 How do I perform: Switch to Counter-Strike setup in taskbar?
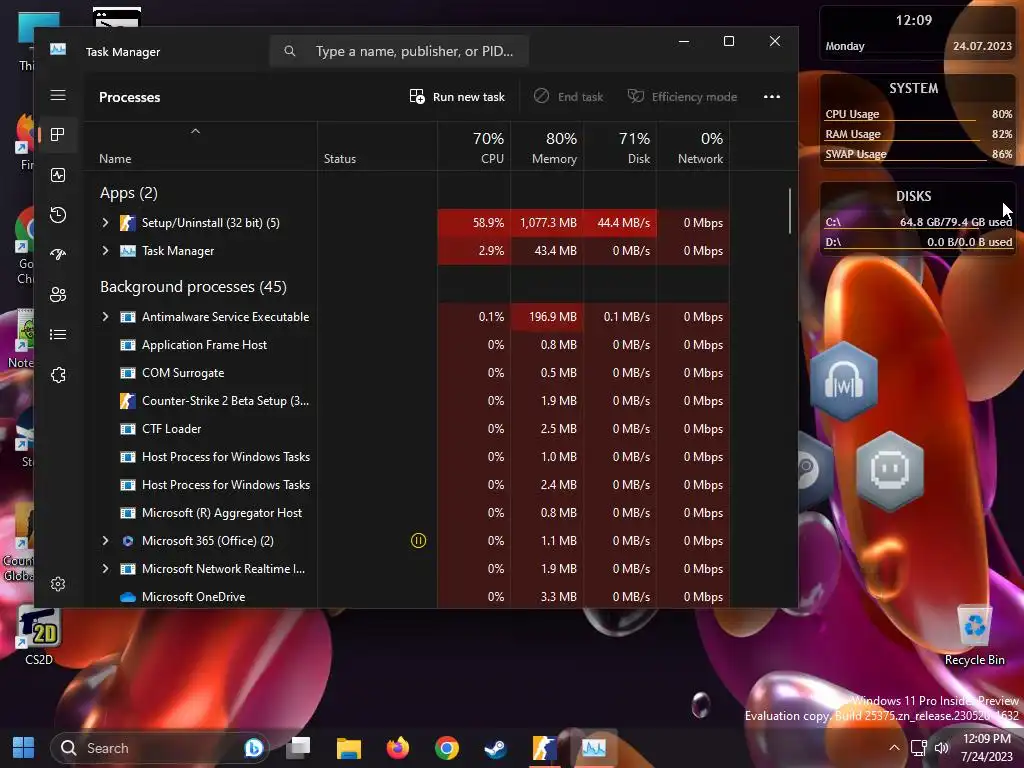(x=545, y=748)
